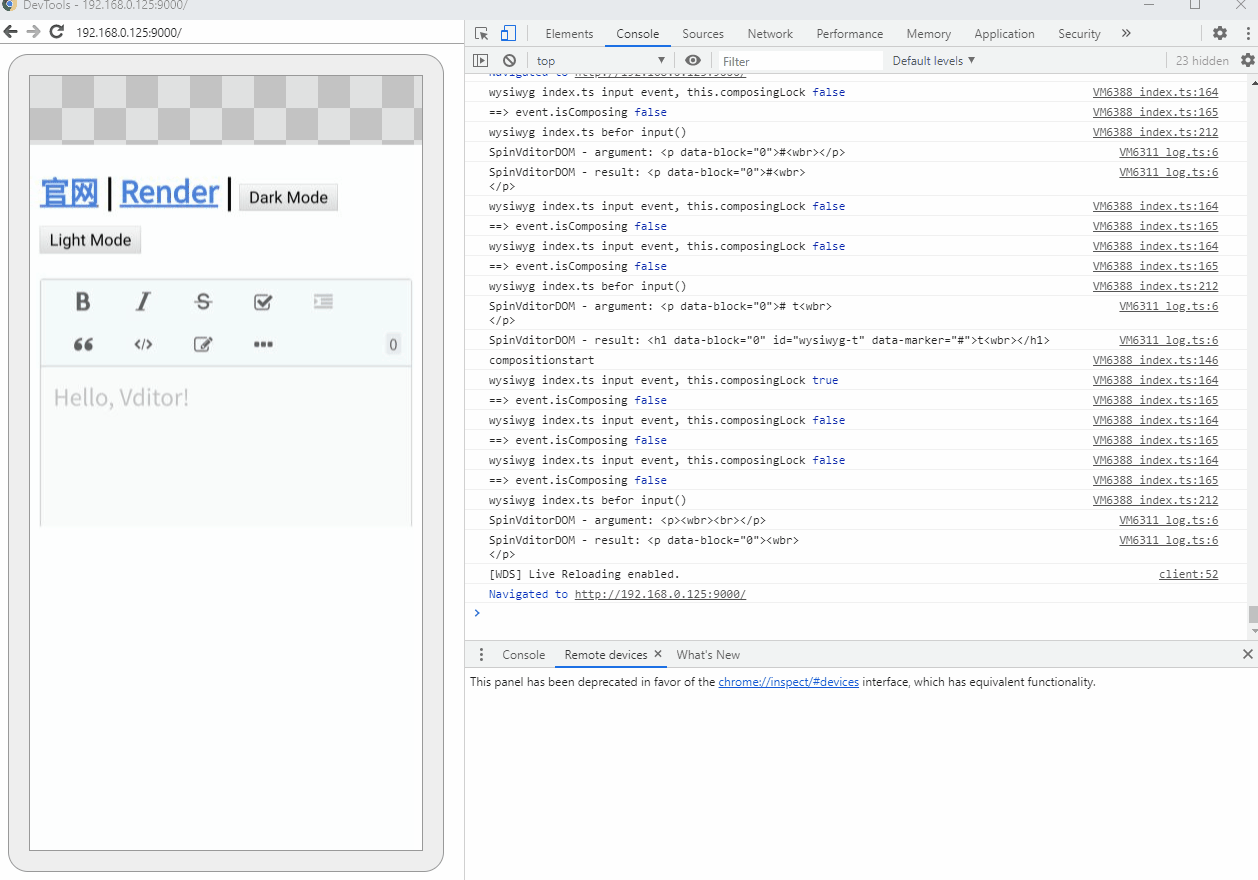
Task: Switch to Sources tab
Action: (703, 34)
